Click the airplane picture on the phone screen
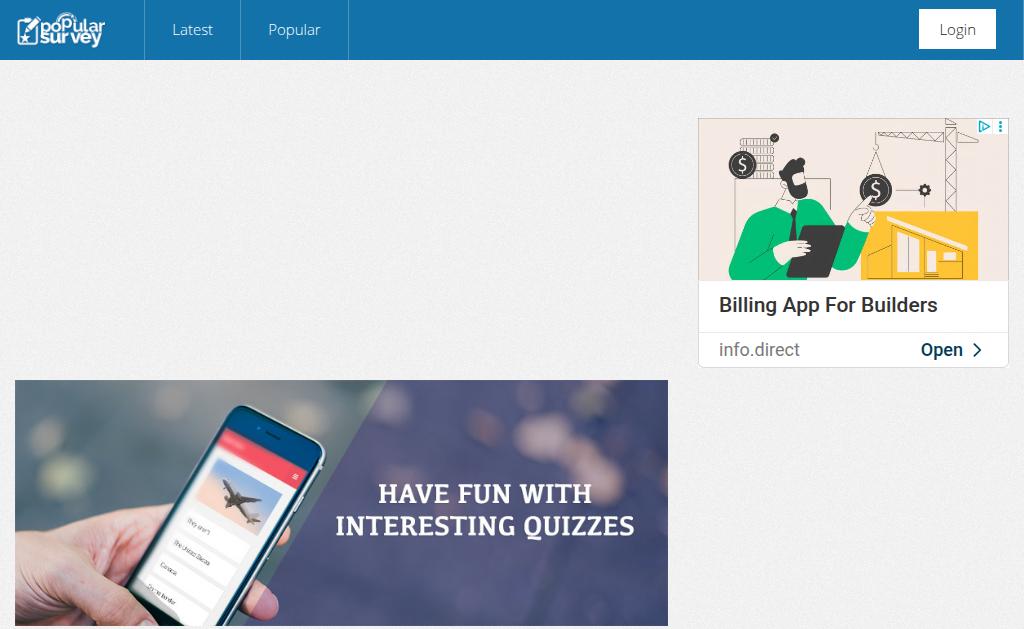 point(239,496)
